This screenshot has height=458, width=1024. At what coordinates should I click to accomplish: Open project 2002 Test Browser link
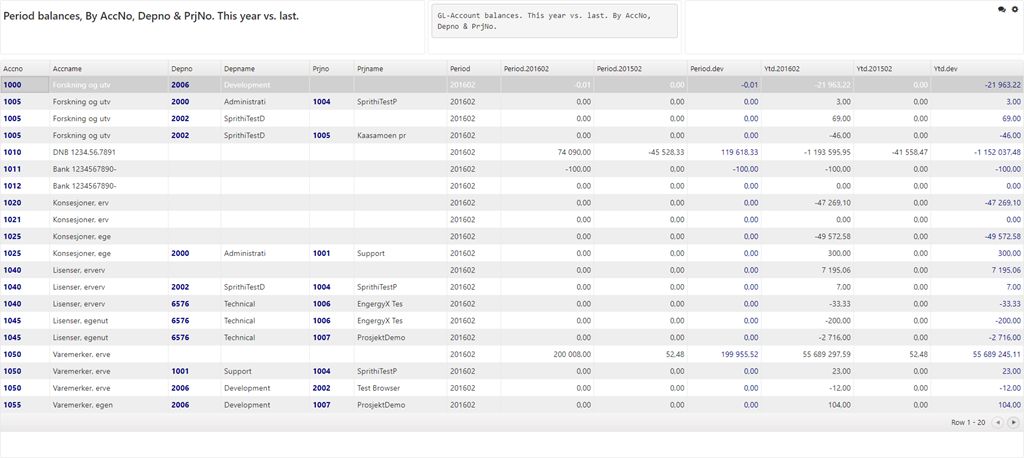click(x=321, y=388)
